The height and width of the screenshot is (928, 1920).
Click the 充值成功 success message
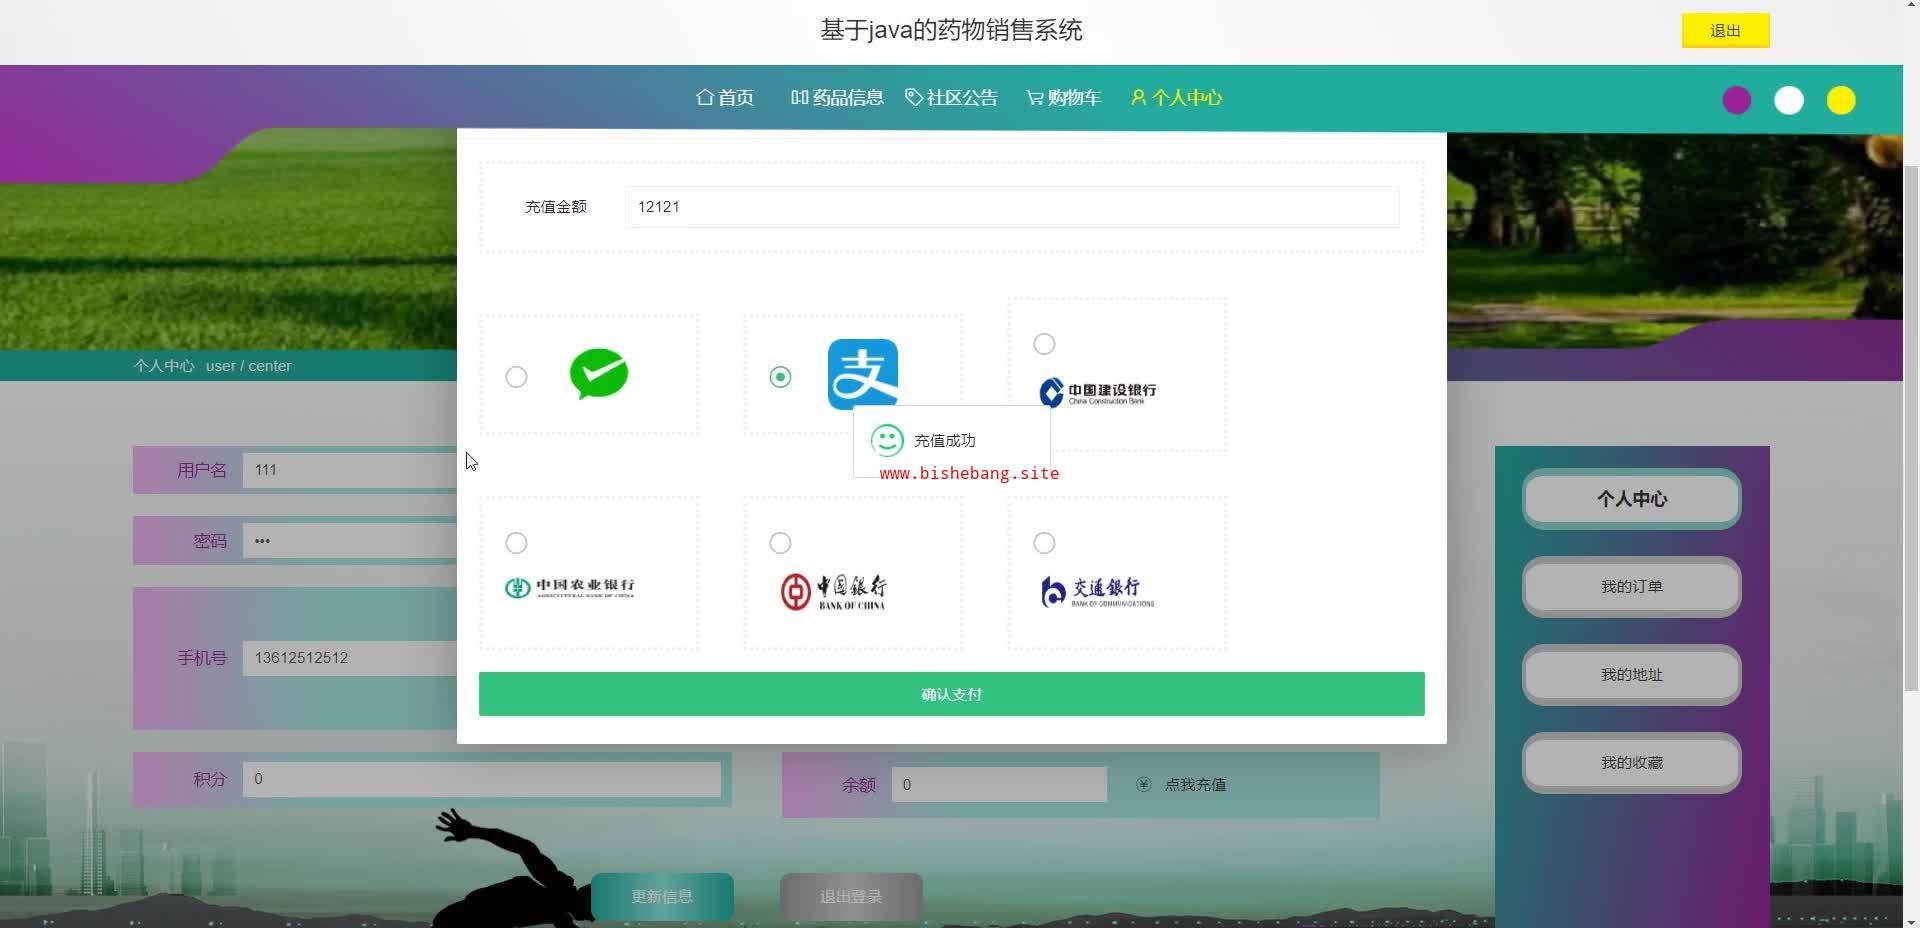point(944,441)
